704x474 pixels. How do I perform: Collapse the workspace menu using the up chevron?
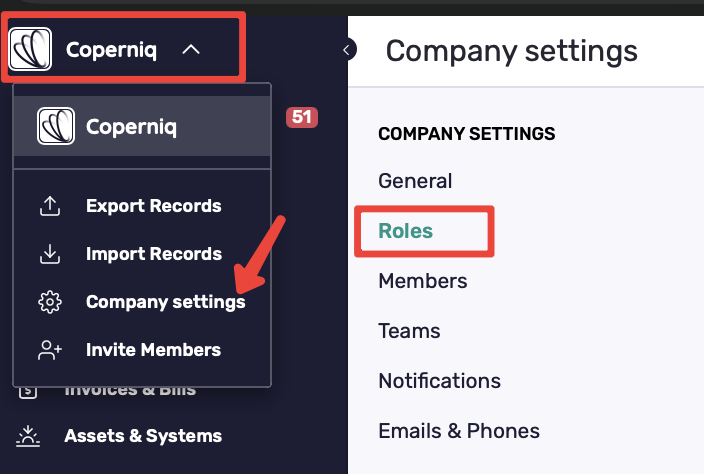point(191,49)
